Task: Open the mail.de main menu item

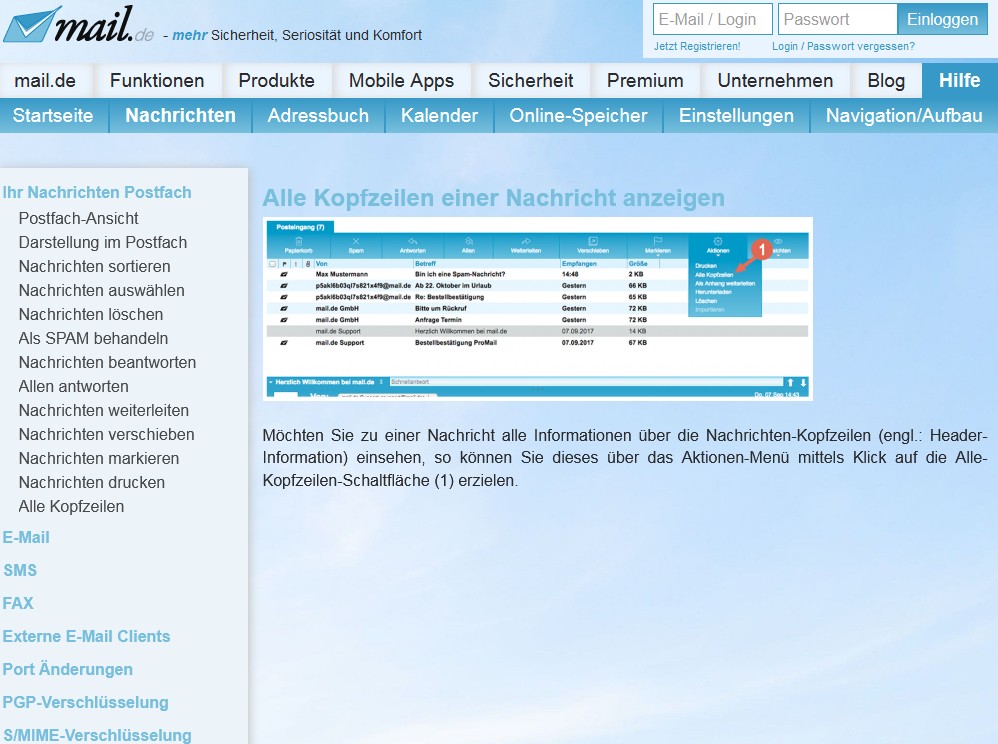Action: (x=45, y=80)
